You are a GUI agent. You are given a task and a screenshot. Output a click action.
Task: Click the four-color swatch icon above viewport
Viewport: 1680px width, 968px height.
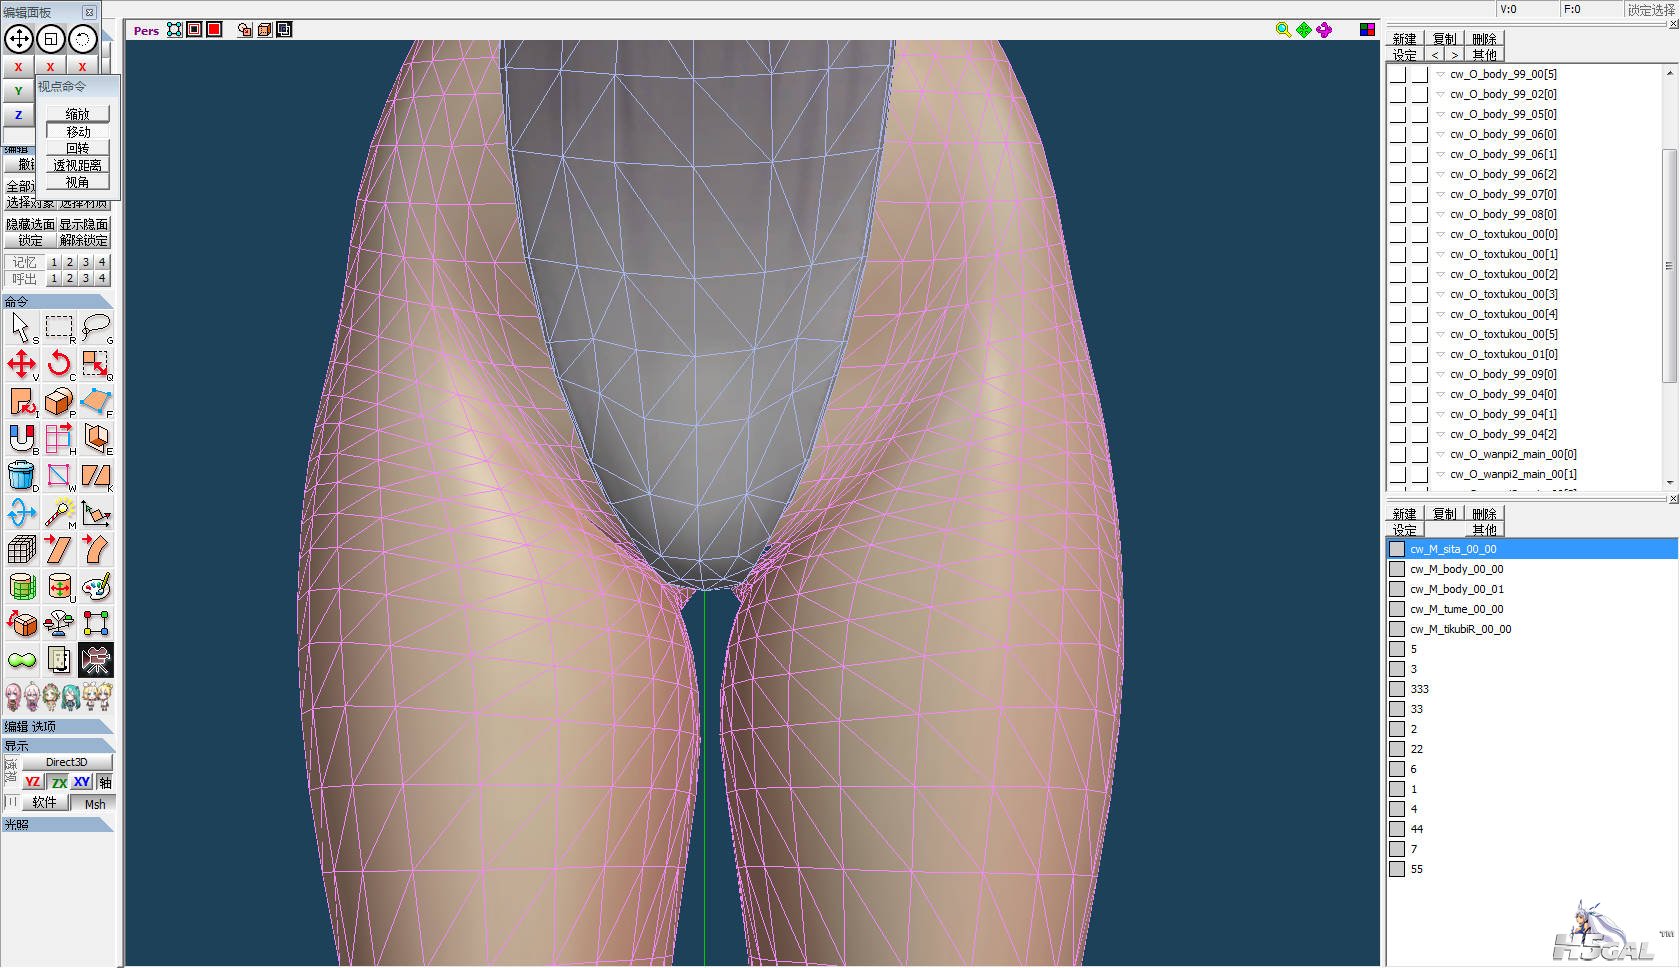point(1367,30)
